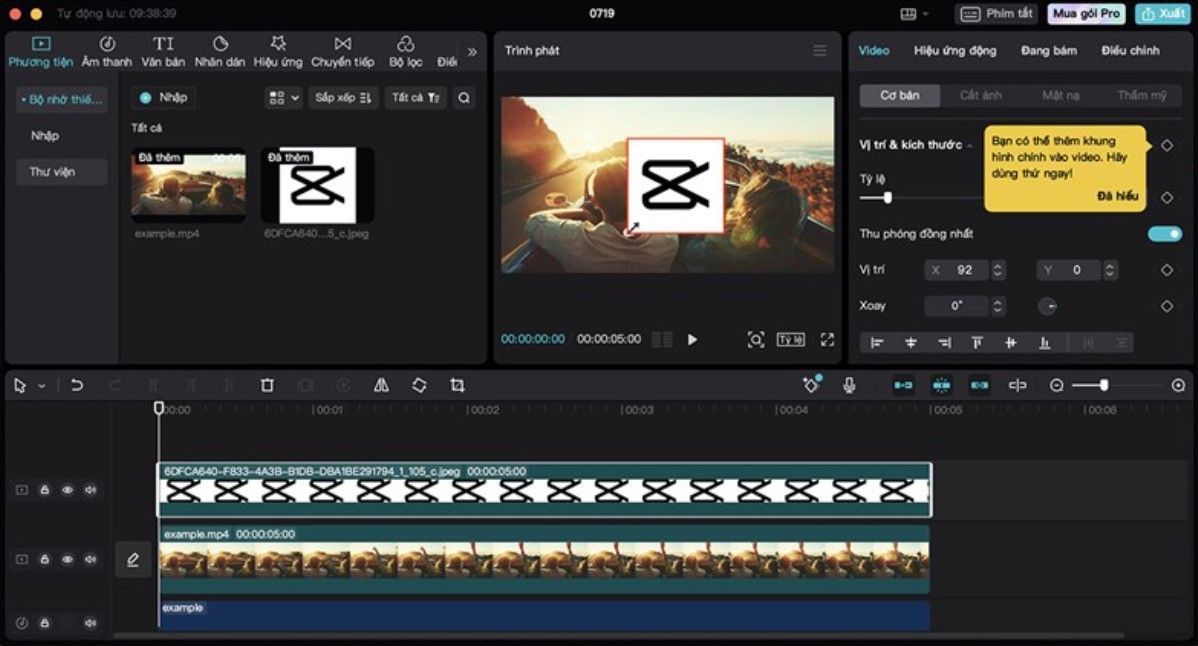
Task: Open the Sắp xếp sort dropdown
Action: 342,98
